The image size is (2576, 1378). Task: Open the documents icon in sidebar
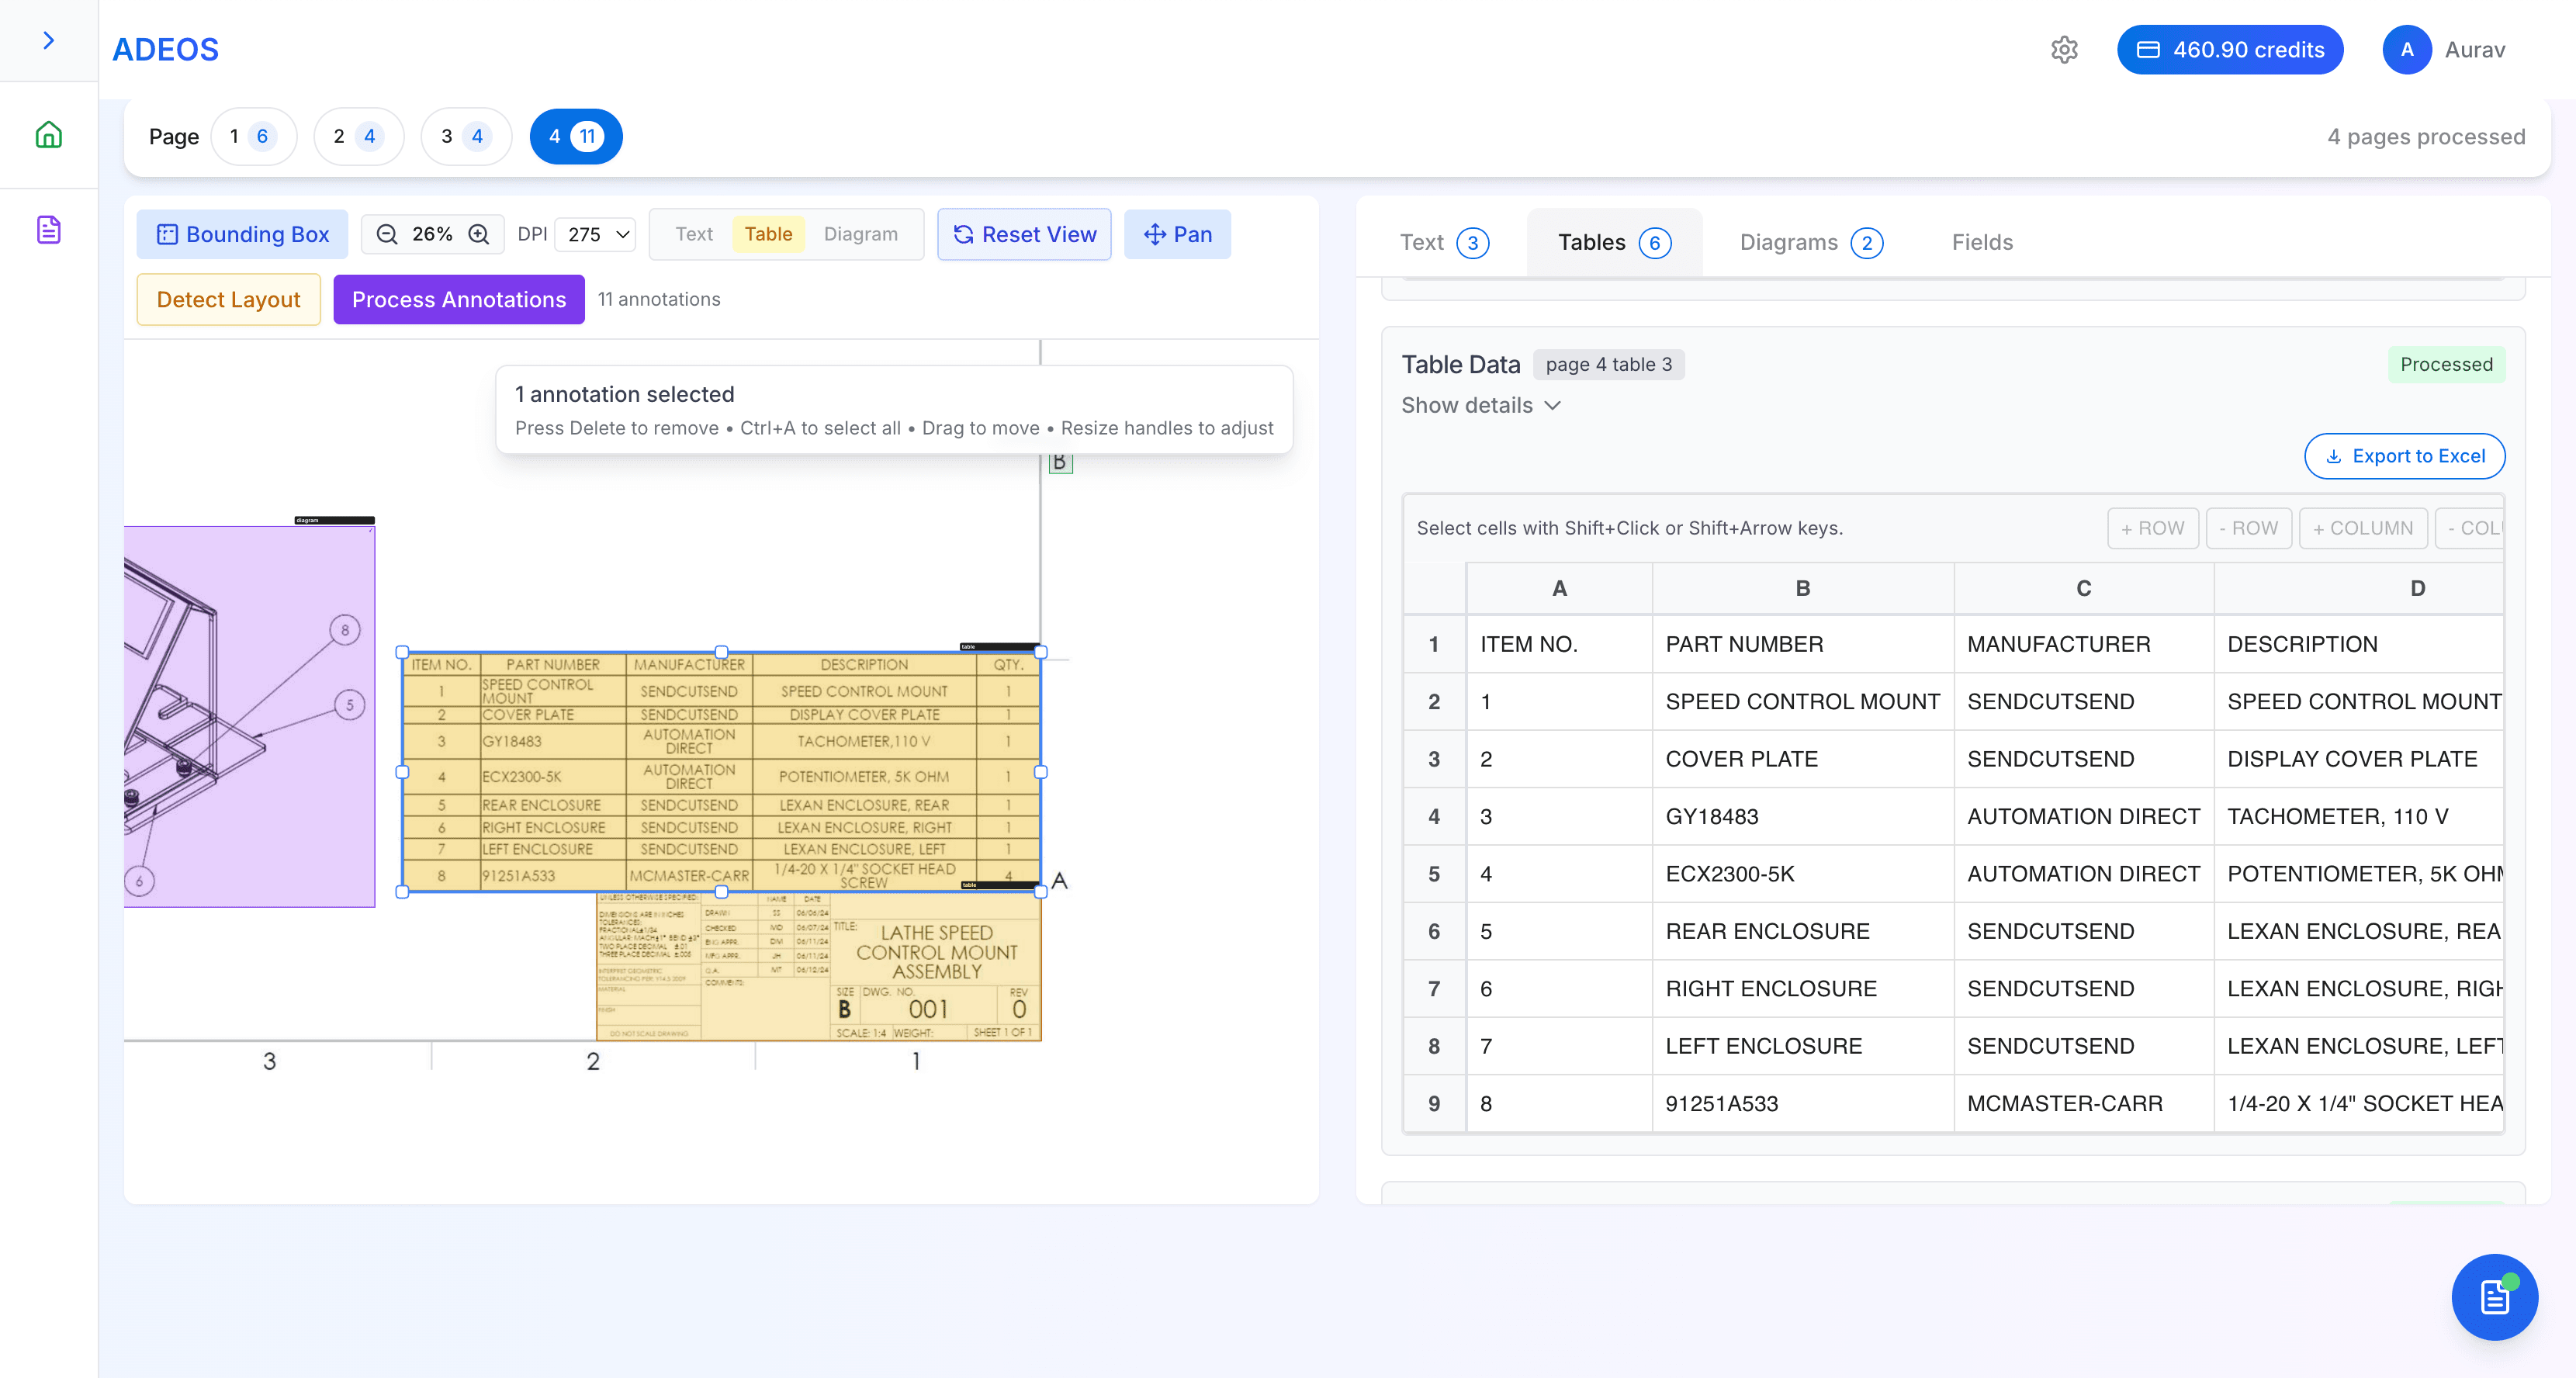coord(48,230)
